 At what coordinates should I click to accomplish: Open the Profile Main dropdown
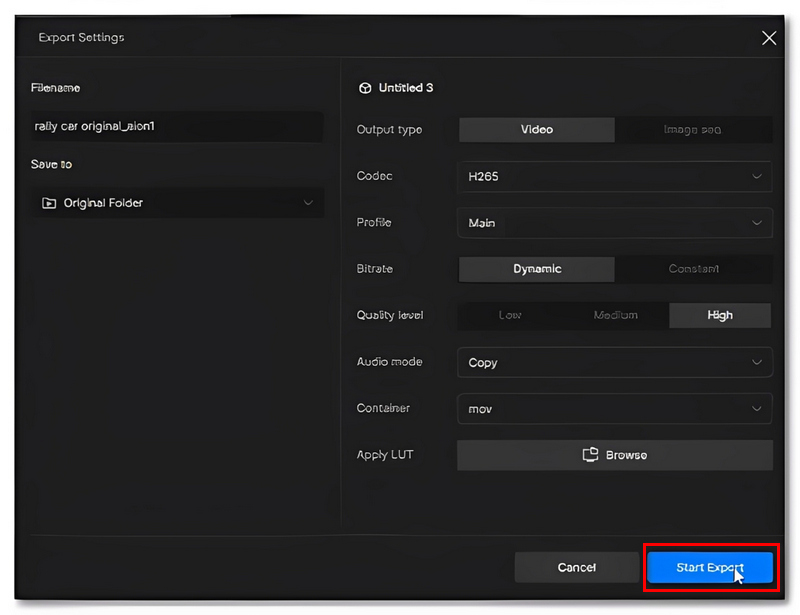coord(615,223)
